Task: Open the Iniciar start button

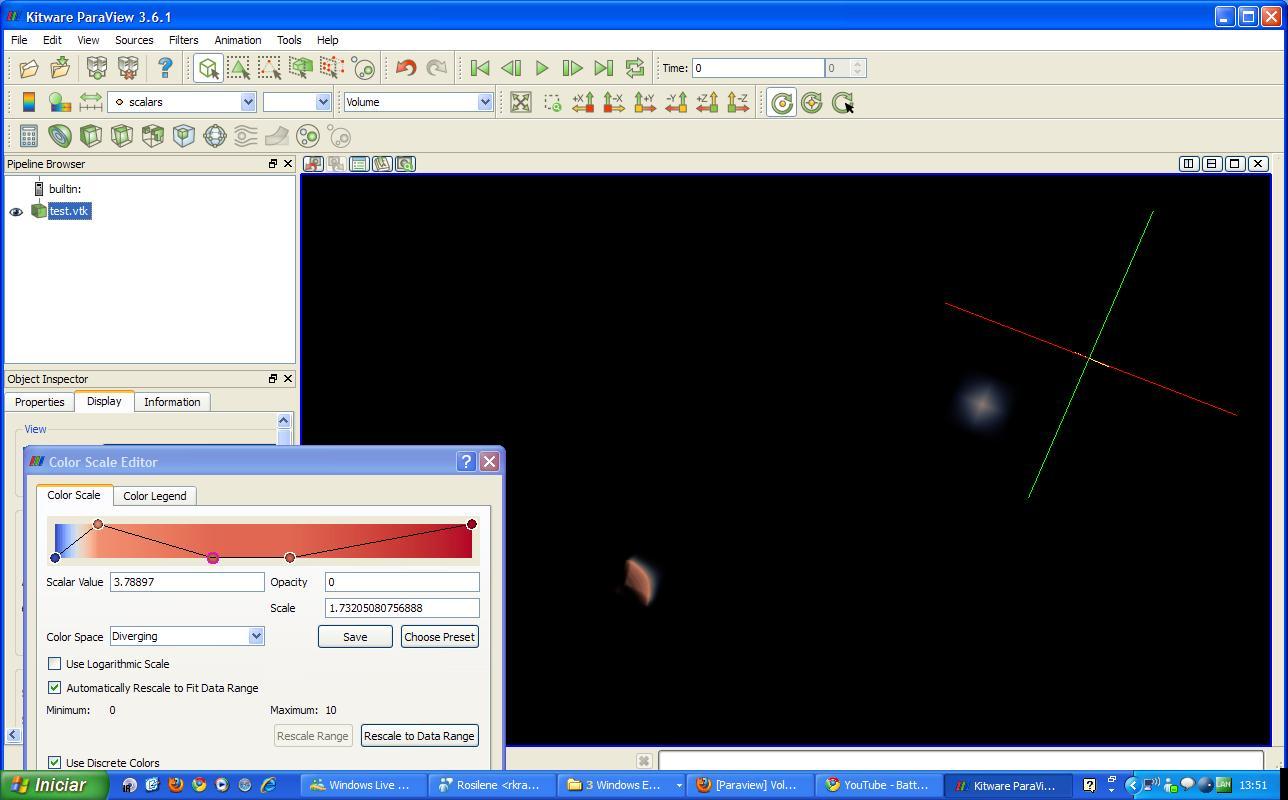Action: click(53, 785)
